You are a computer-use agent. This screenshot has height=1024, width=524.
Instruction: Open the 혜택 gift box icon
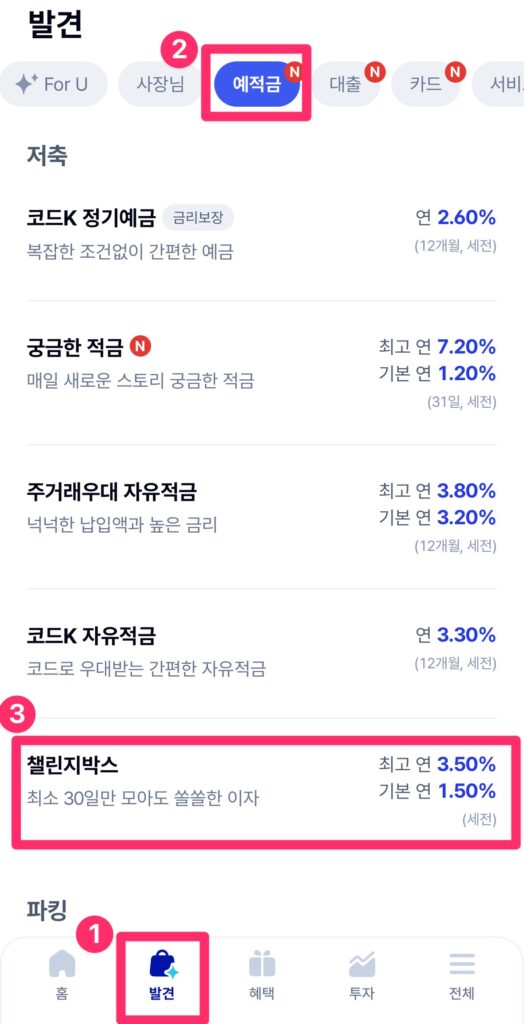tap(261, 964)
